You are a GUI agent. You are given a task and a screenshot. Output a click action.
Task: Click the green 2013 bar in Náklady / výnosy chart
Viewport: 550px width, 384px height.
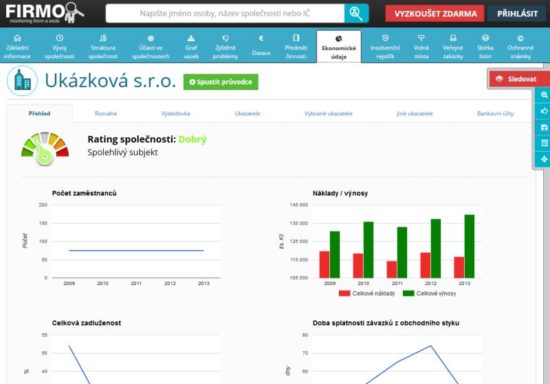469,246
